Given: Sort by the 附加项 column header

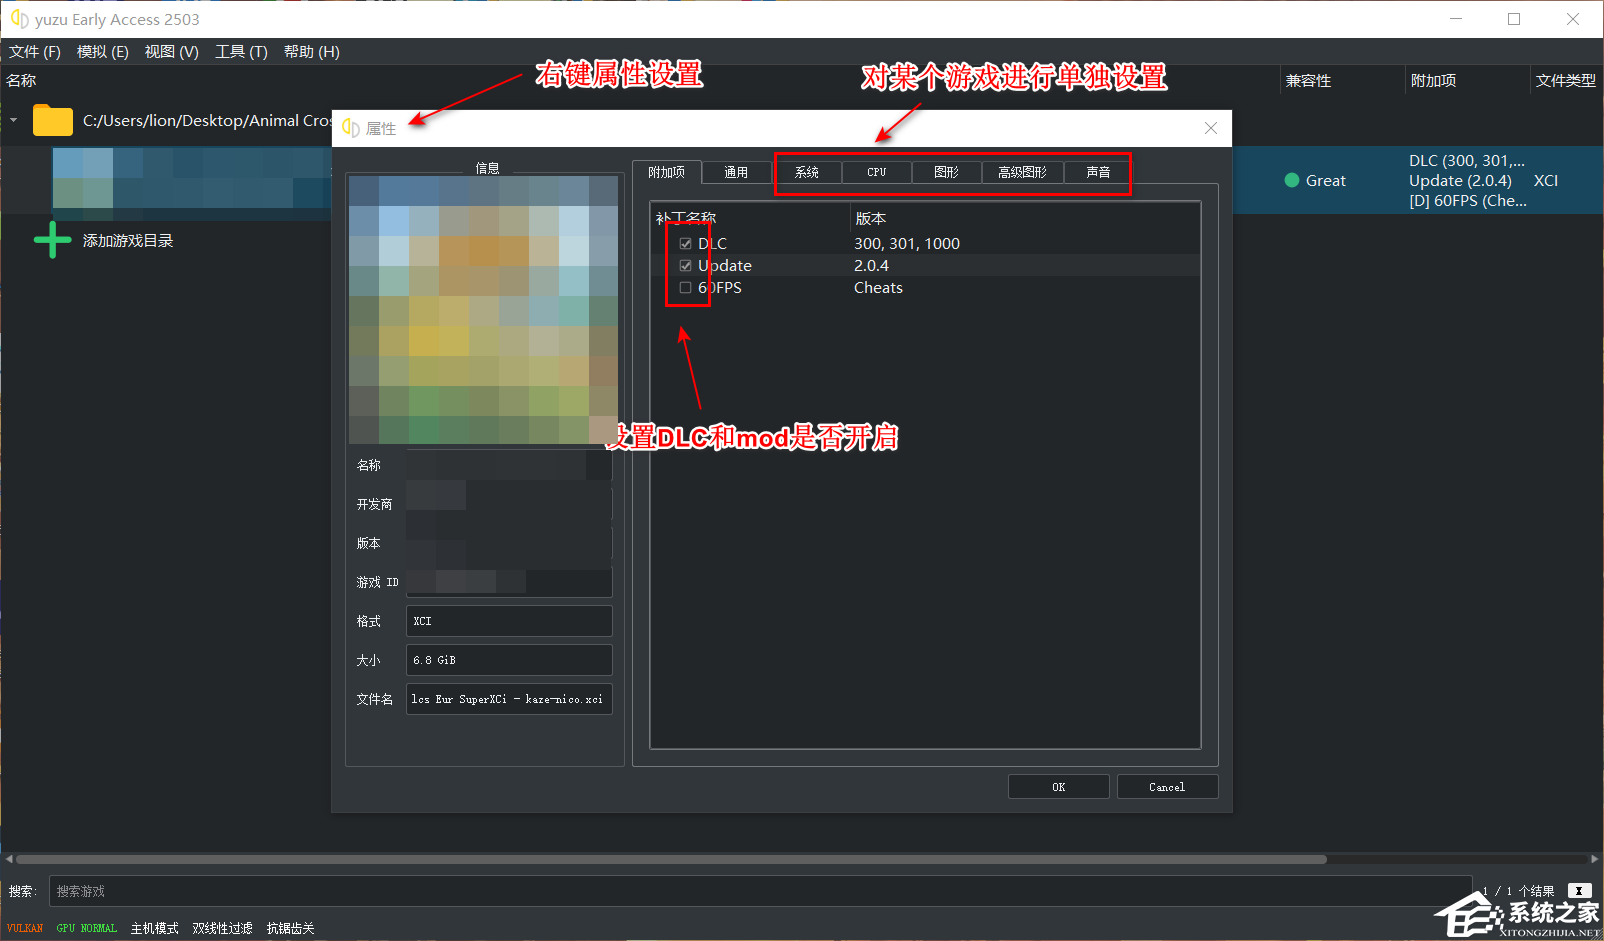Looking at the screenshot, I should point(1433,81).
